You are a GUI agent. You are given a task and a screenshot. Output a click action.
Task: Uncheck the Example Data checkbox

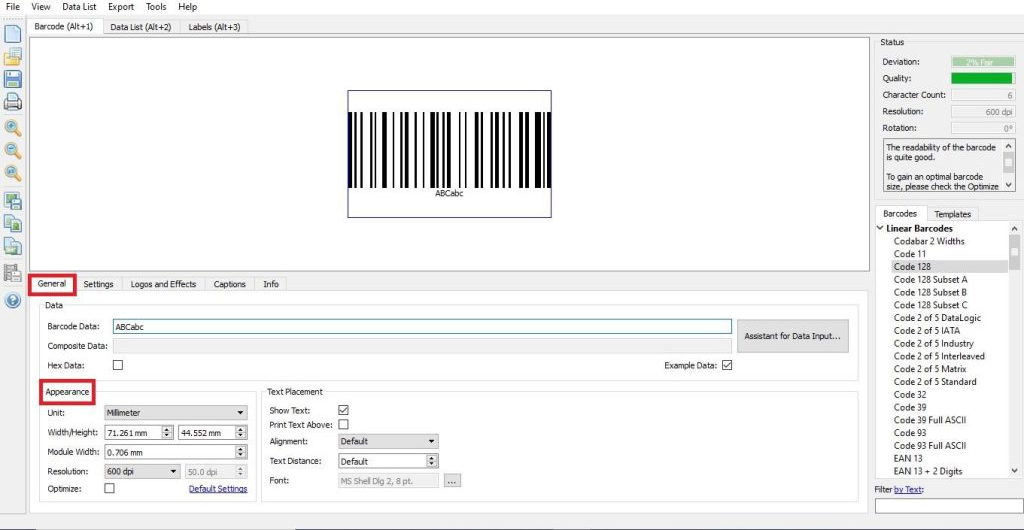coord(727,365)
